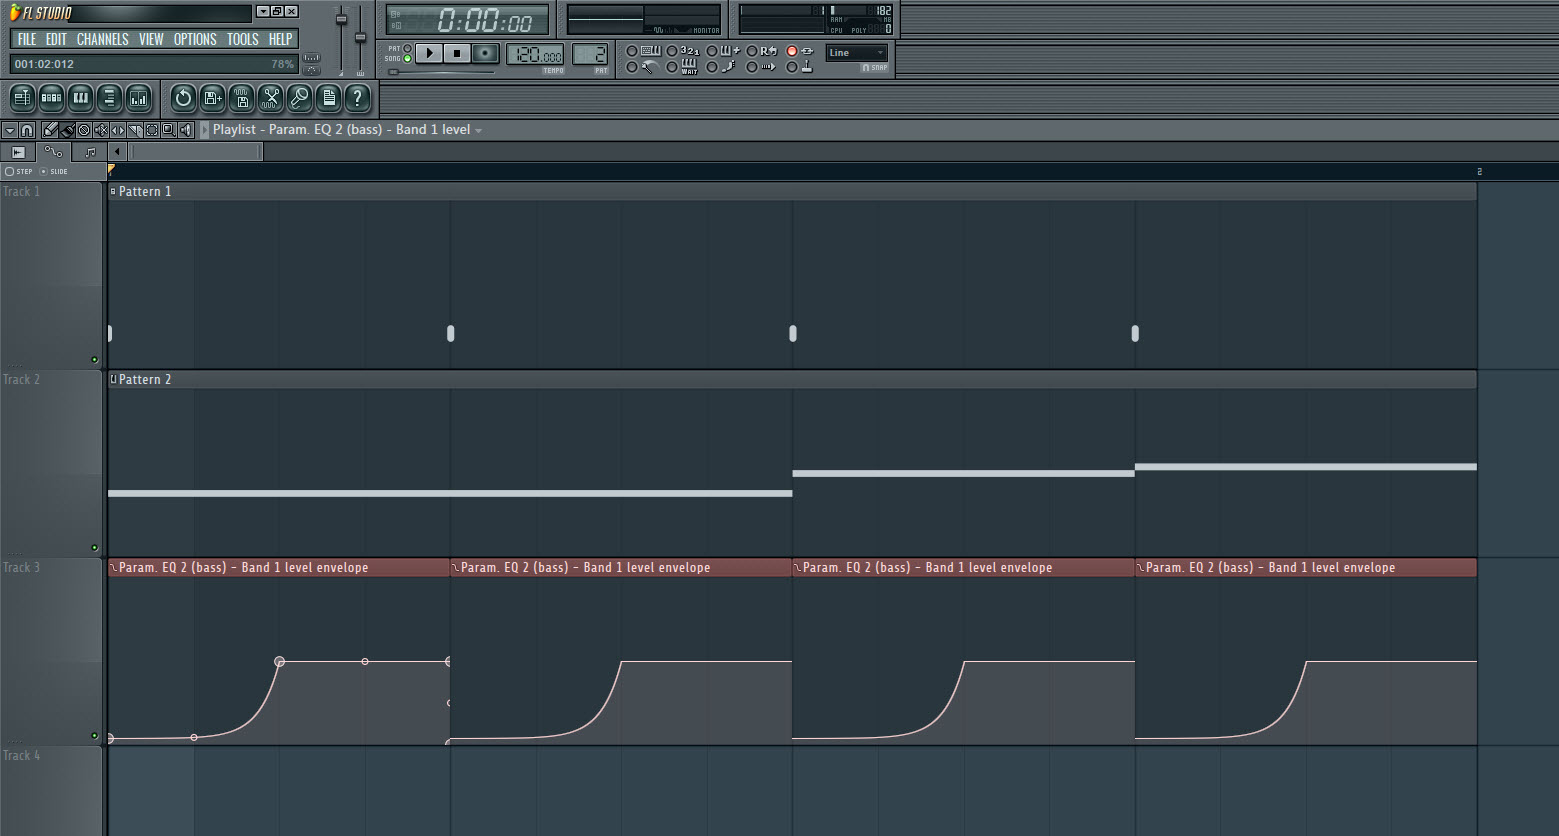The image size is (1559, 836).
Task: Click the 120.000 tempo display
Action: (x=535, y=55)
